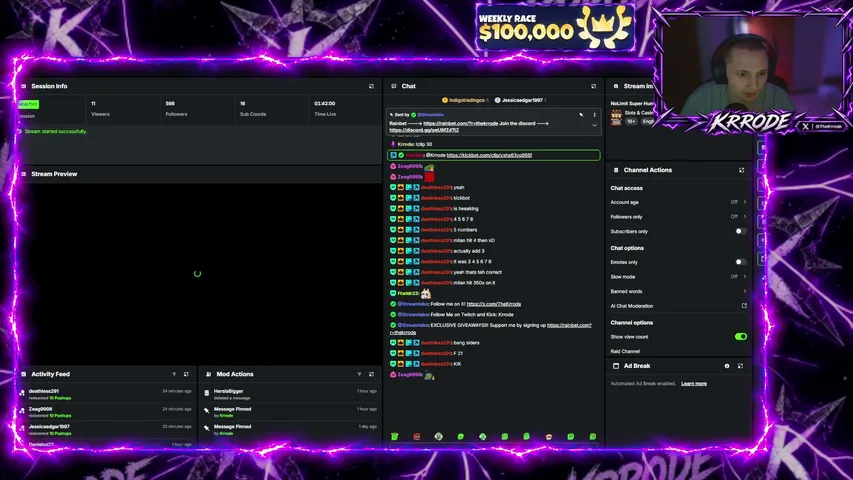Expand the Activity Feed panel
This screenshot has height=480, width=853.
tap(186, 374)
